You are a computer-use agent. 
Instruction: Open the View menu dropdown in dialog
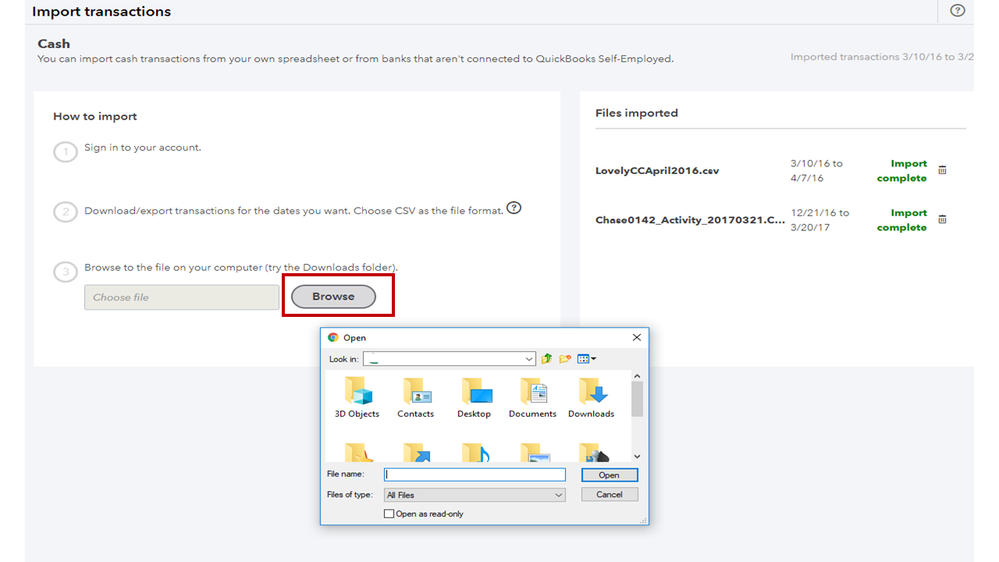587,359
